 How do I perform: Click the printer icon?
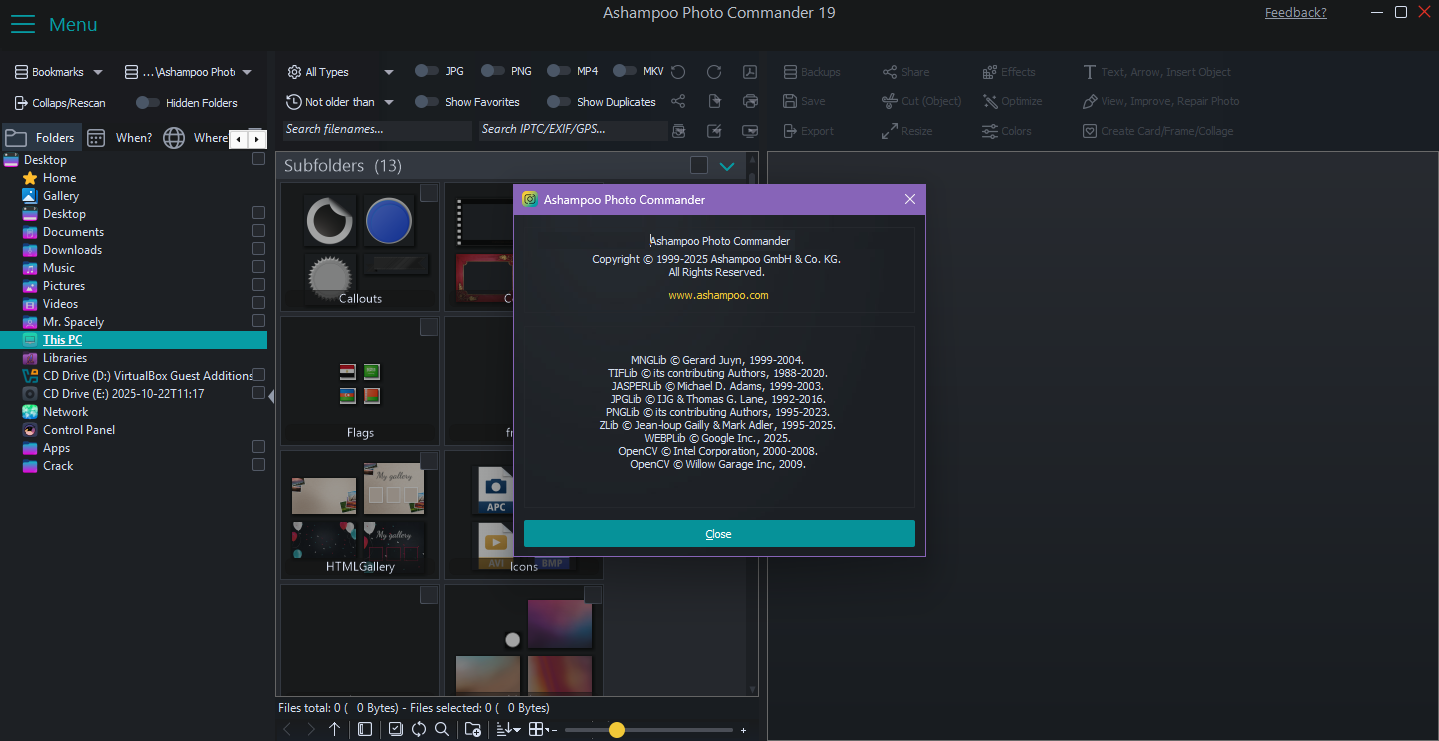pos(750,101)
